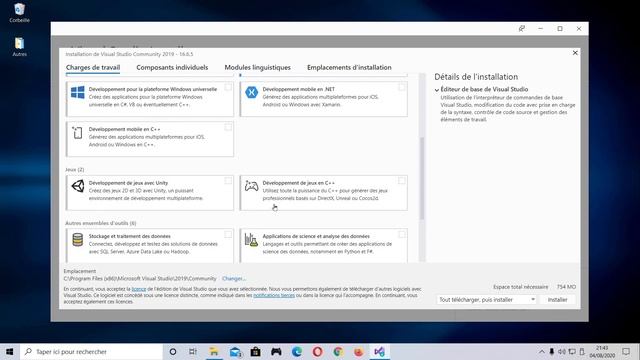Click the Changer... location link
This screenshot has width=640, height=360.
pos(234,278)
